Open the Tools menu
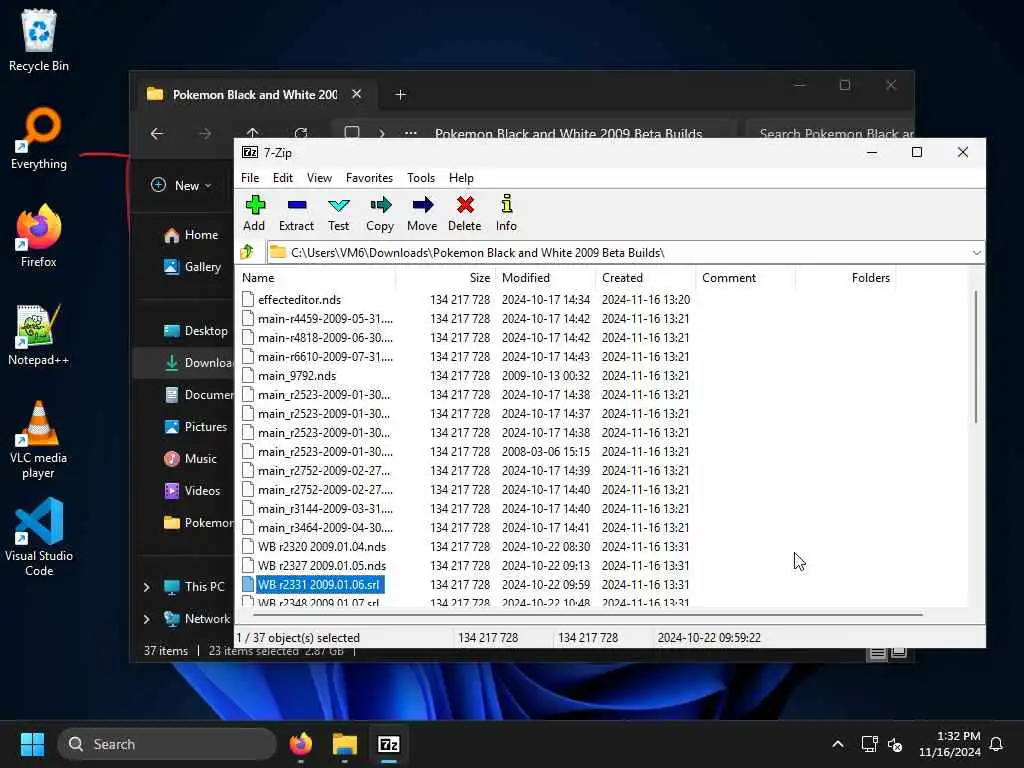The image size is (1024, 768). [421, 178]
